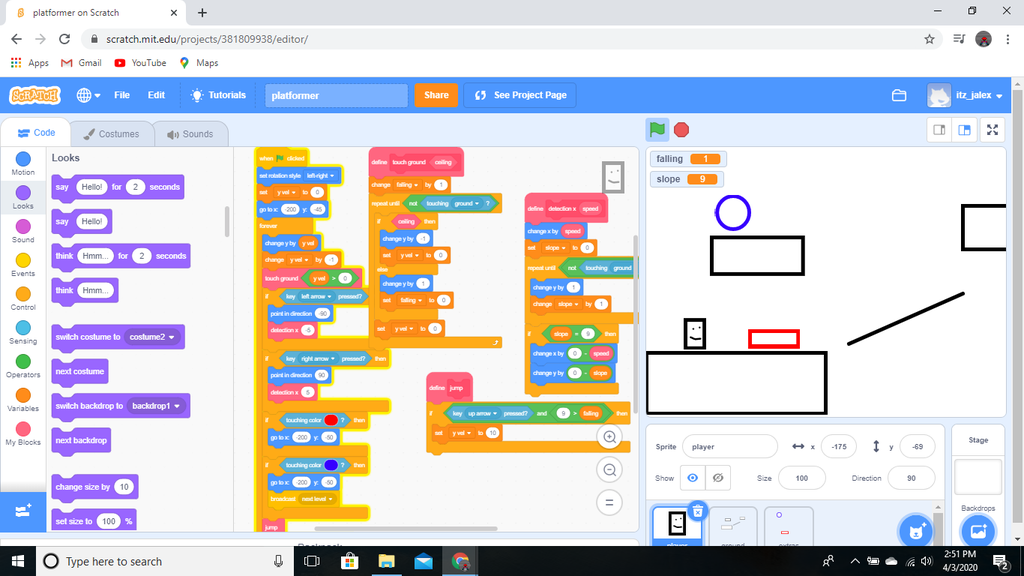Switch to small stage layout
Viewport: 1024px width, 576px height.
pyautogui.click(x=939, y=130)
